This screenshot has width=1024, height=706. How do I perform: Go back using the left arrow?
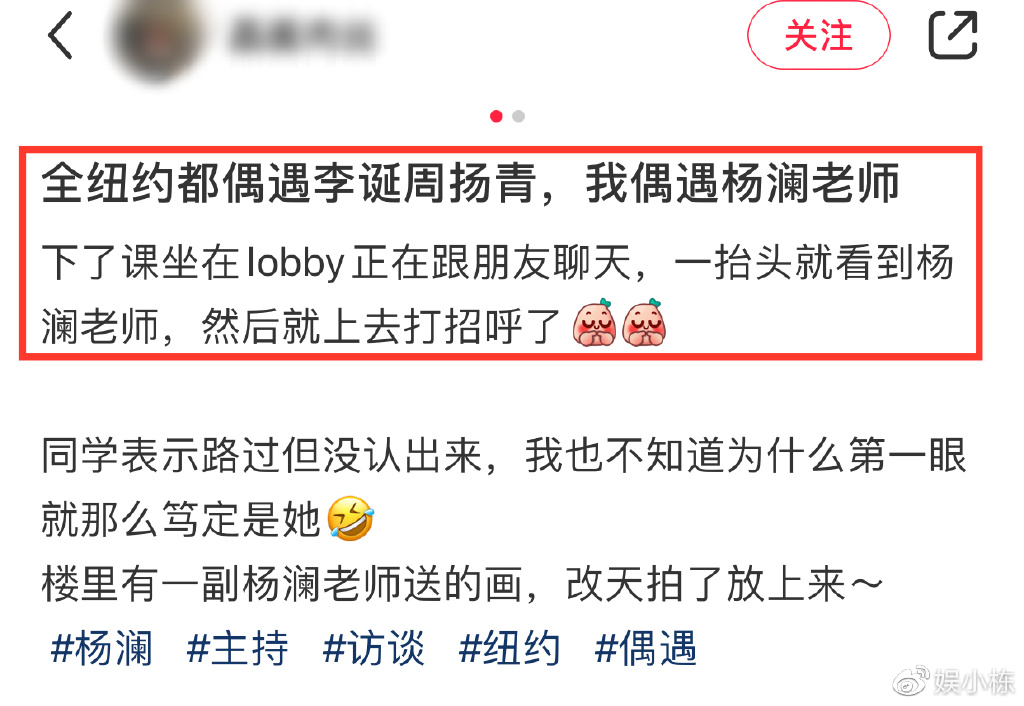pyautogui.click(x=60, y=35)
